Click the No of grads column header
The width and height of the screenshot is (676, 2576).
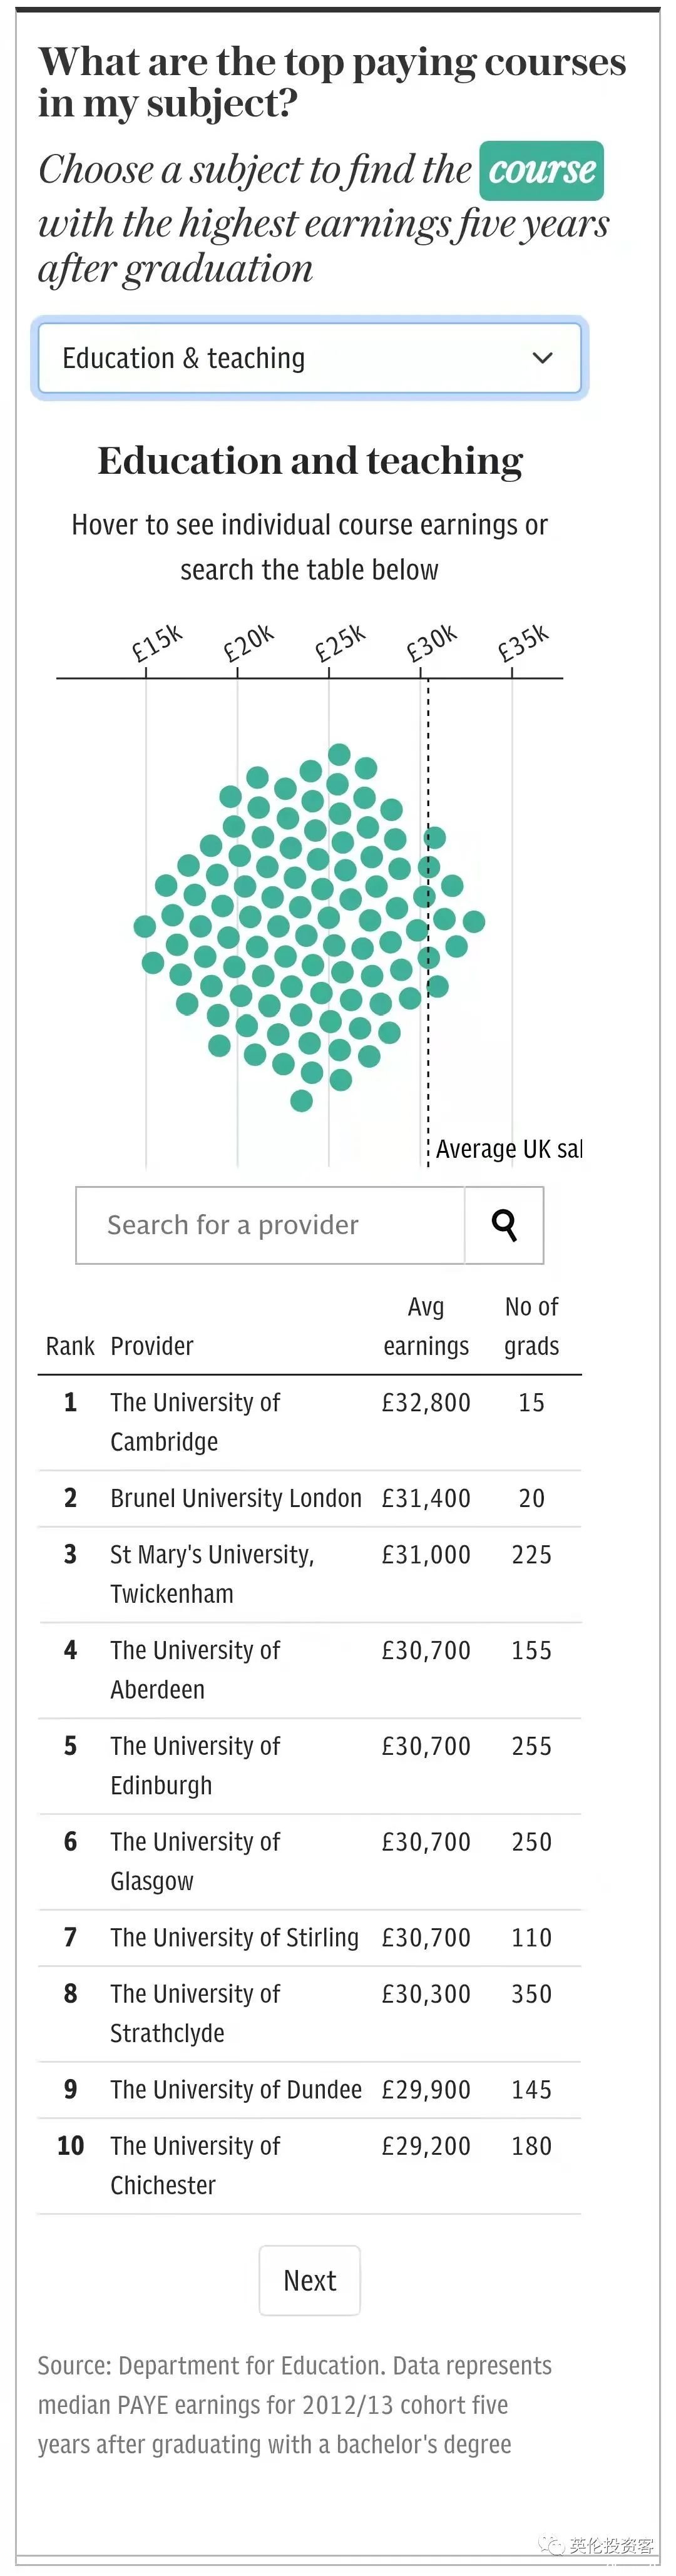531,1326
